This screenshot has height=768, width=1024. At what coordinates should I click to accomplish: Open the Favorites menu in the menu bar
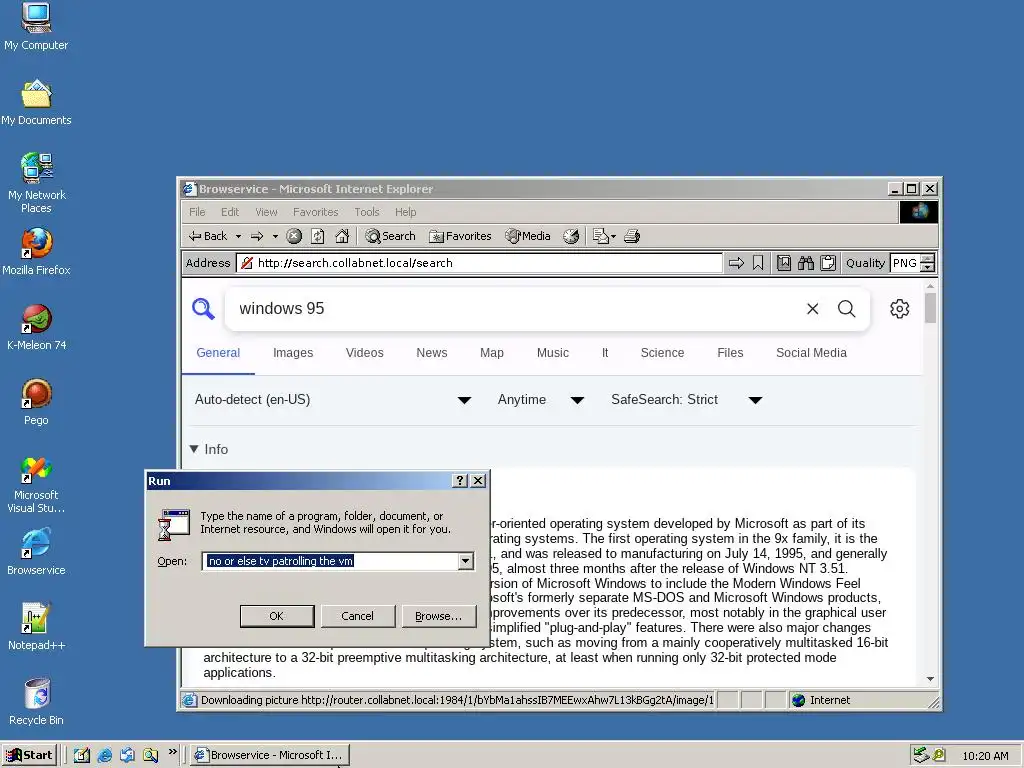(x=315, y=212)
